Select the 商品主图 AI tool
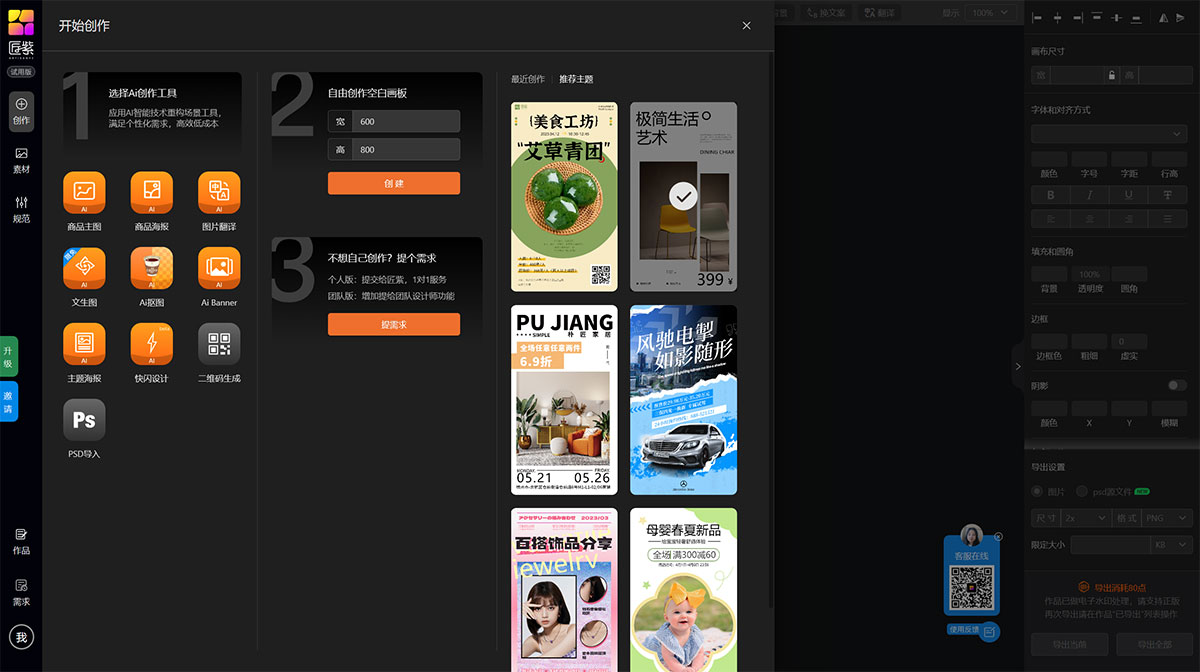 coord(84,194)
